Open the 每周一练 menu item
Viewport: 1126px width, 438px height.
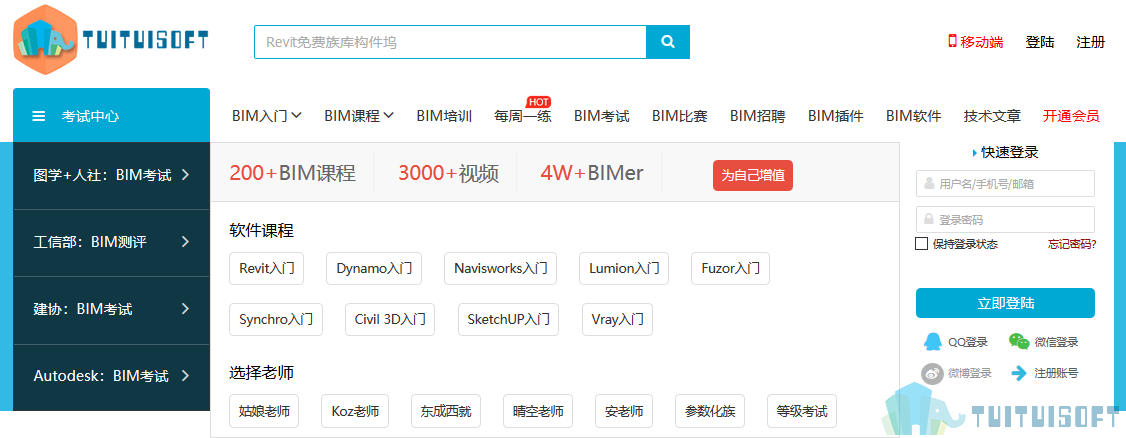tap(523, 116)
